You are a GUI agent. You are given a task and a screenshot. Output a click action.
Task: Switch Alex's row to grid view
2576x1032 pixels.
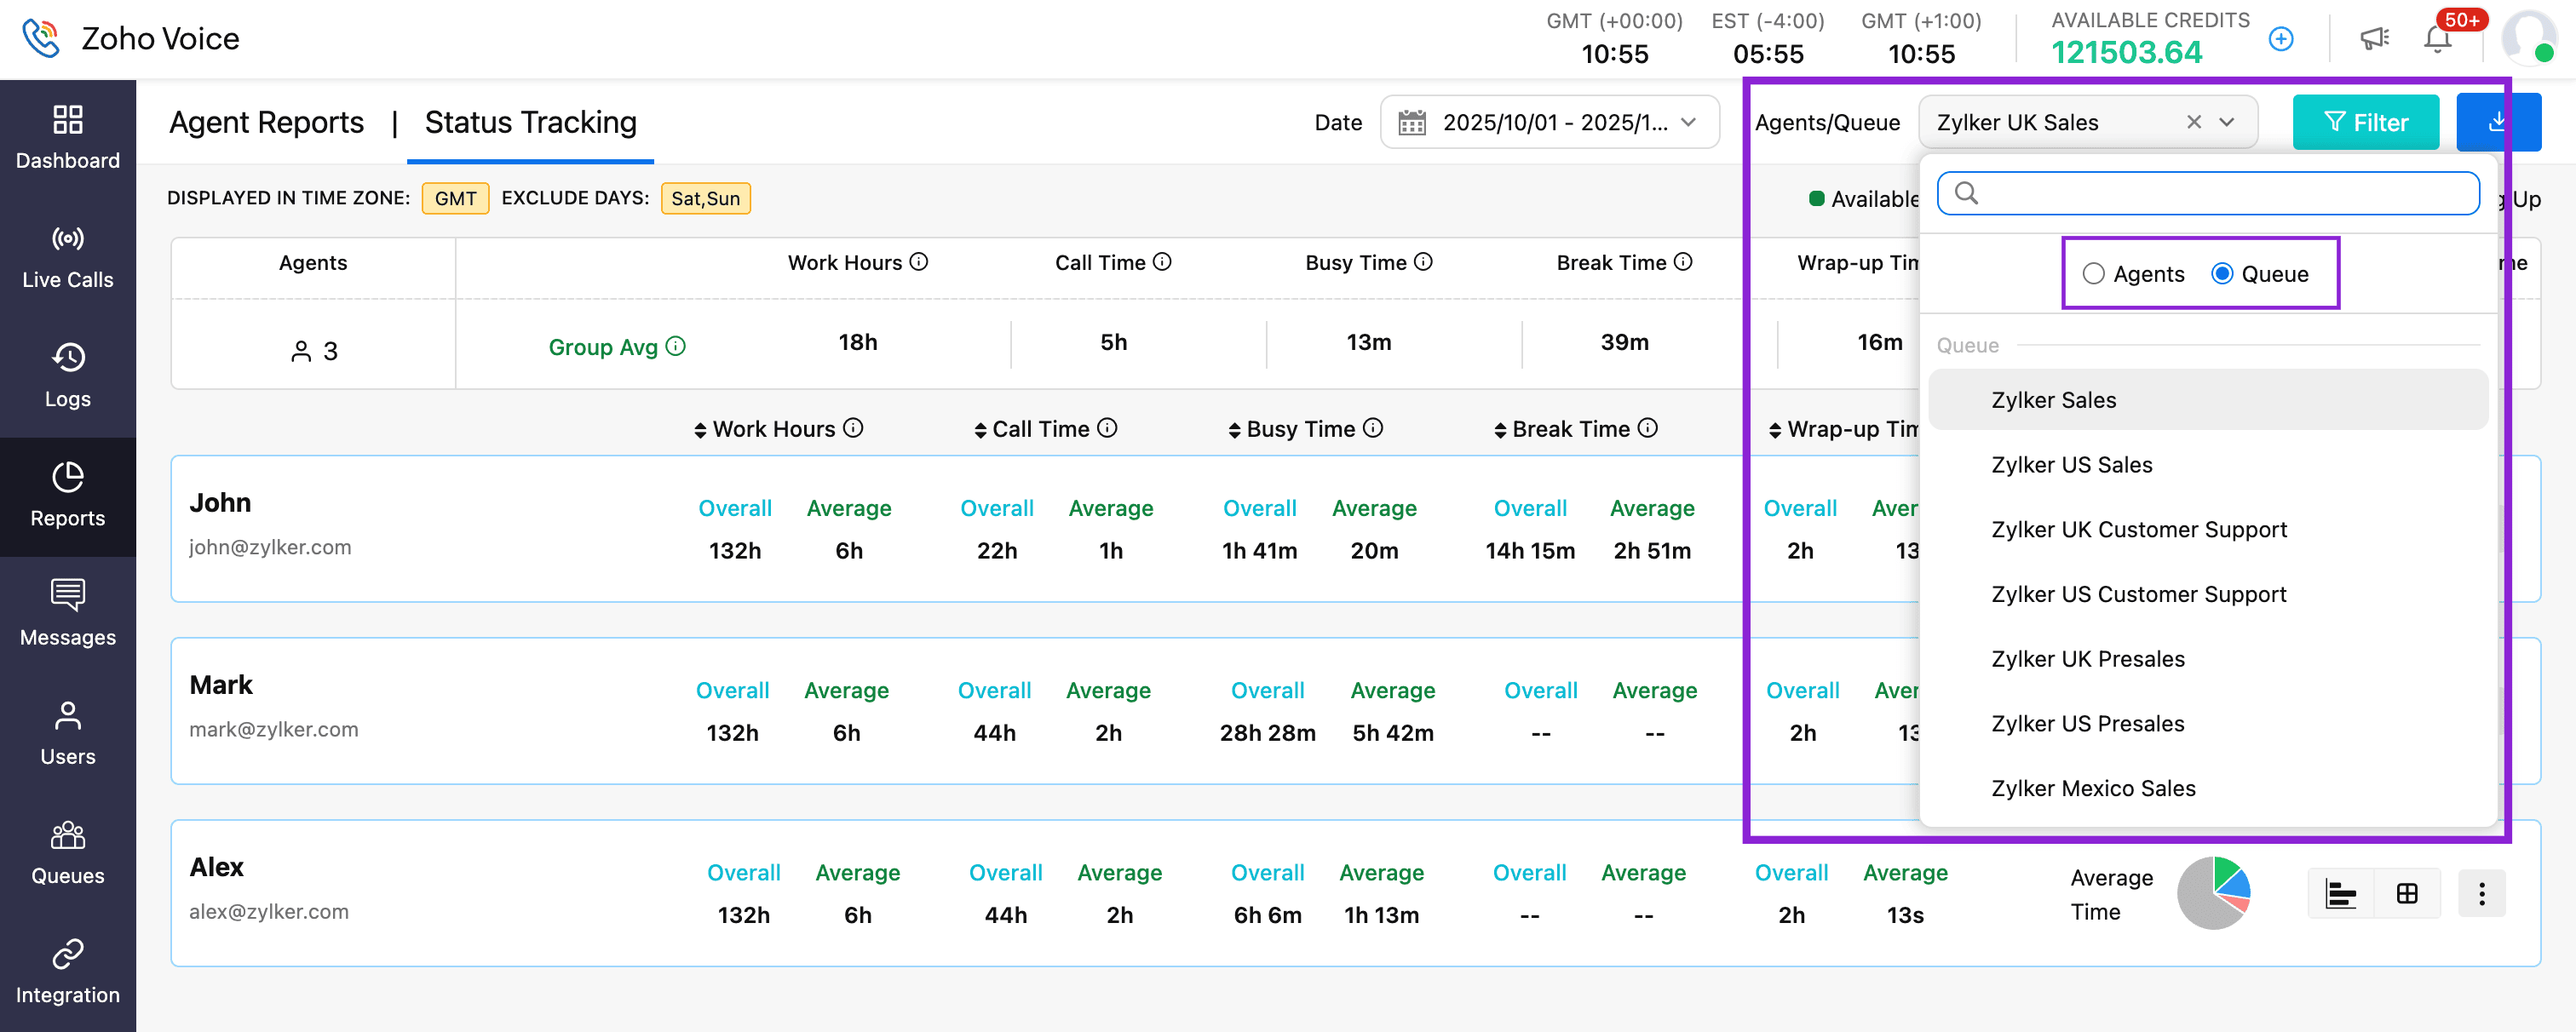[2407, 893]
